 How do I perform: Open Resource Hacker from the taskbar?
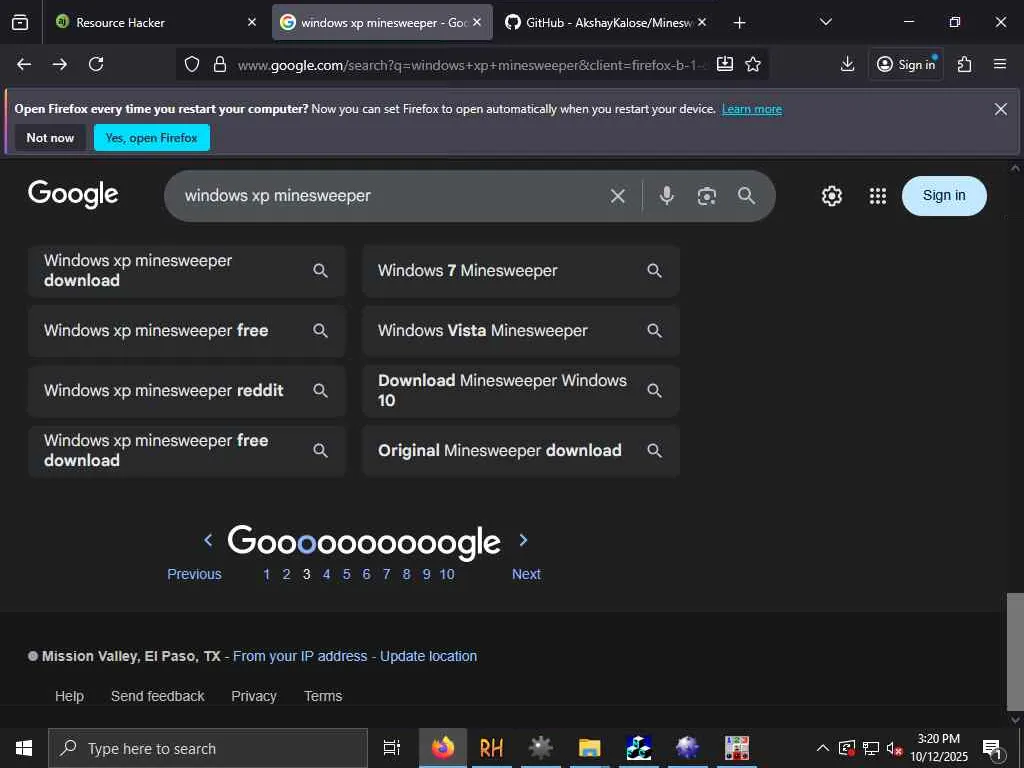click(x=492, y=748)
